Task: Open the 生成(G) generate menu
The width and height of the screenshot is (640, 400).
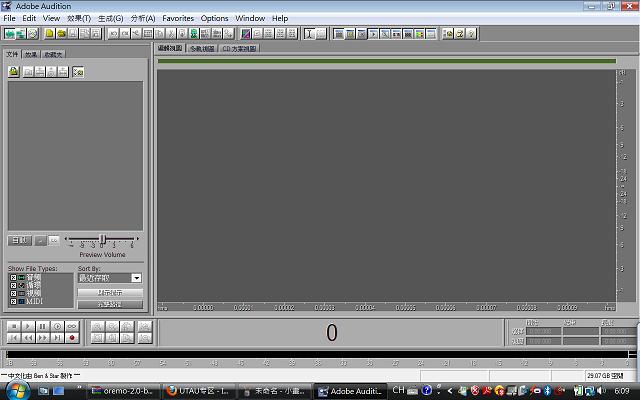Action: tap(111, 18)
